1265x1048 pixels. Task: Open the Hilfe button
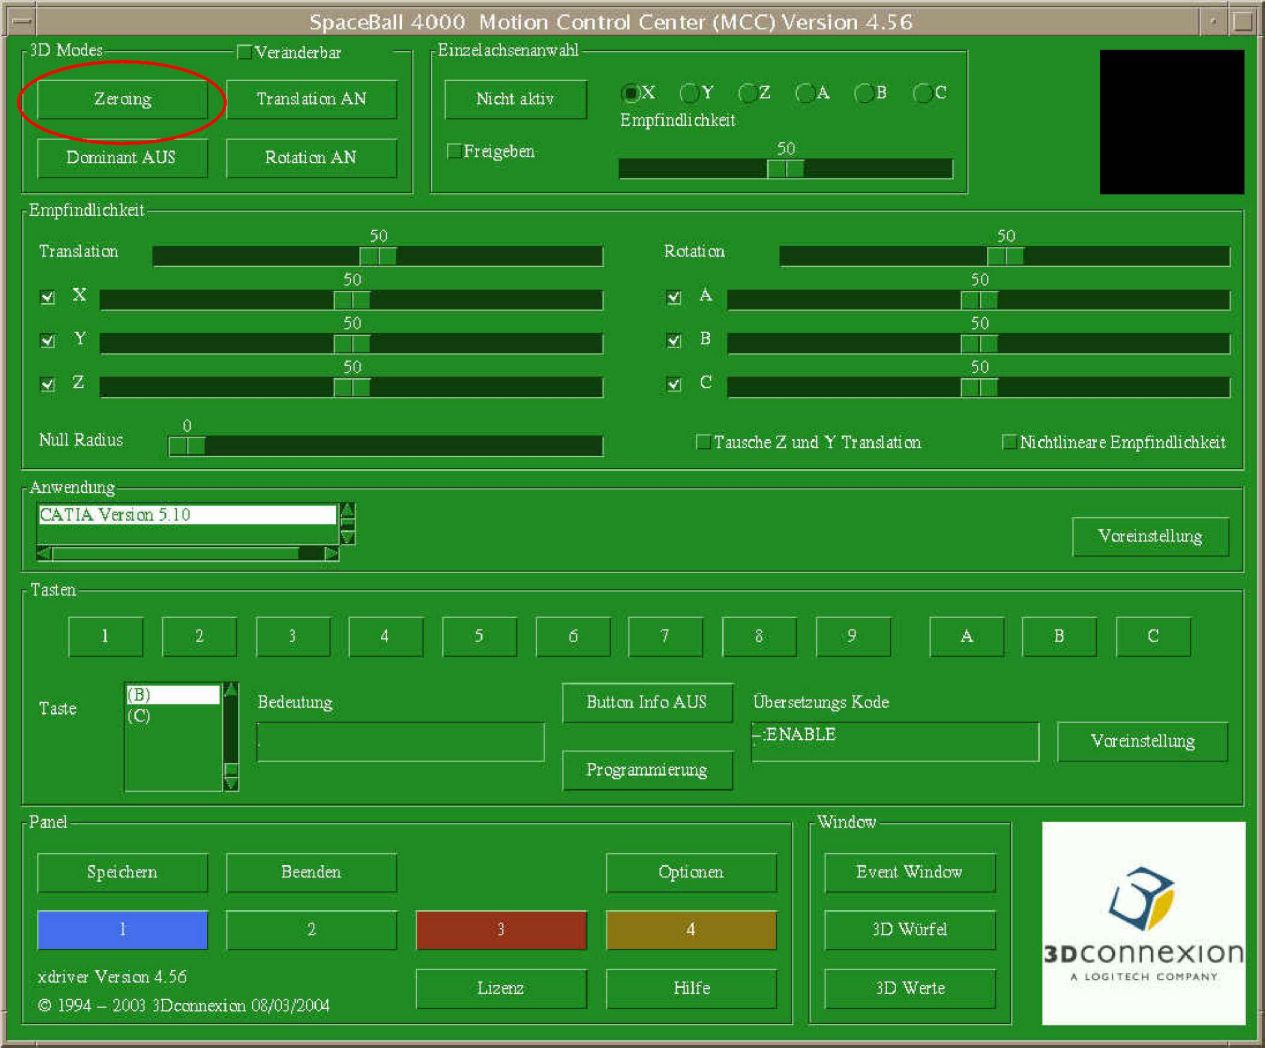691,988
